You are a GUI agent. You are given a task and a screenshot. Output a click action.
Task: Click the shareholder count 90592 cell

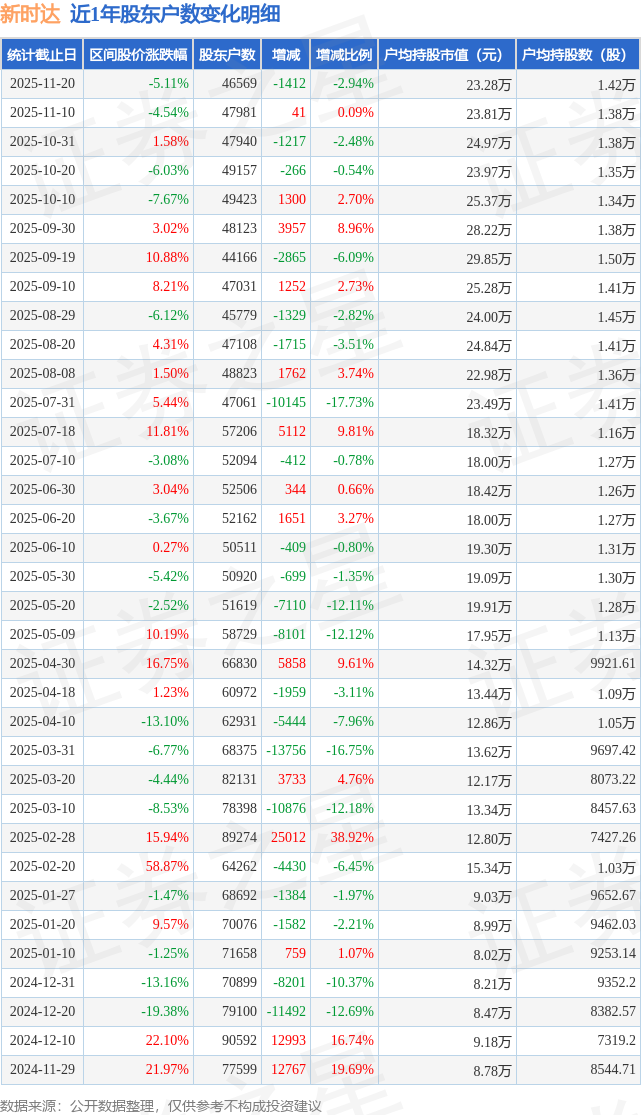[239, 1041]
